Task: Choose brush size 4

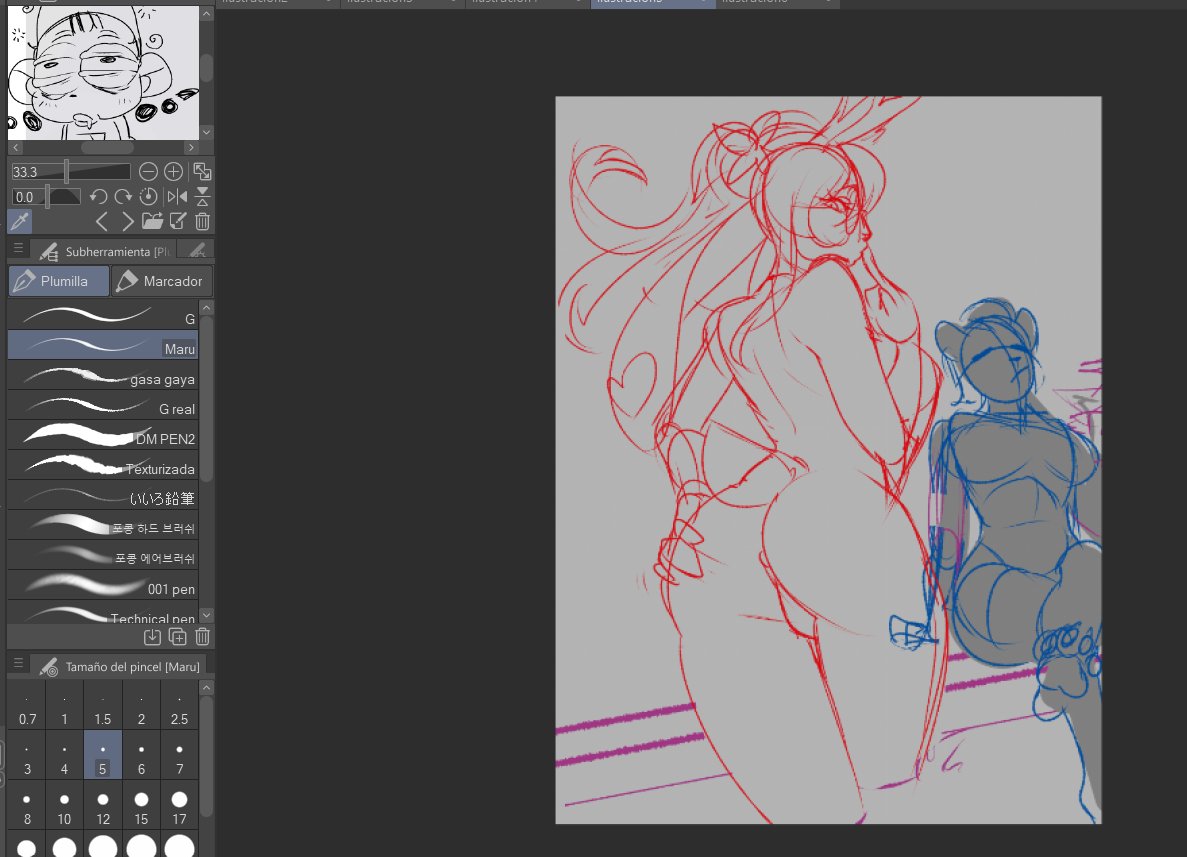Action: point(64,755)
